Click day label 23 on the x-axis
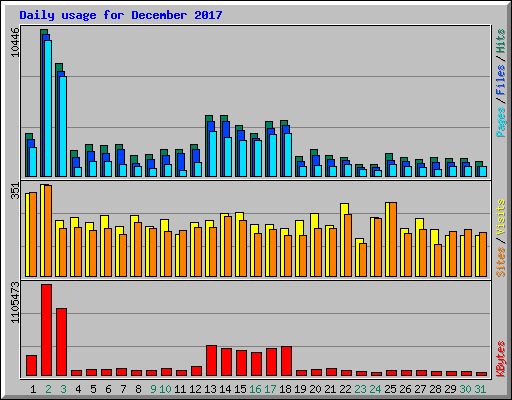This screenshot has width=512, height=400. [360, 389]
